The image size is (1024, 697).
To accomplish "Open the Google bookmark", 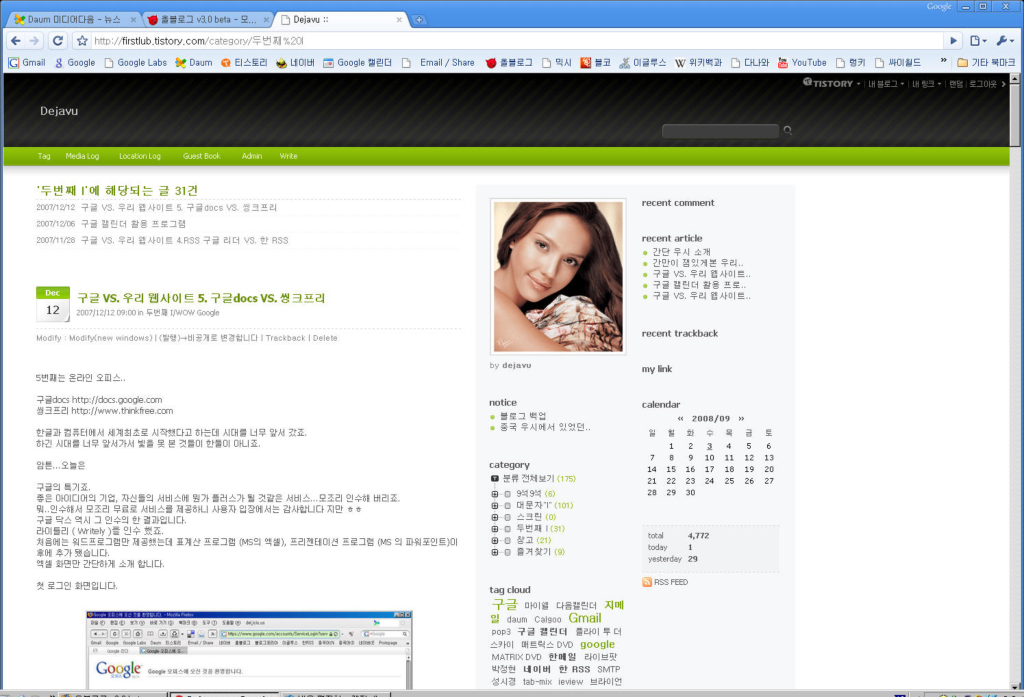I will click(75, 63).
